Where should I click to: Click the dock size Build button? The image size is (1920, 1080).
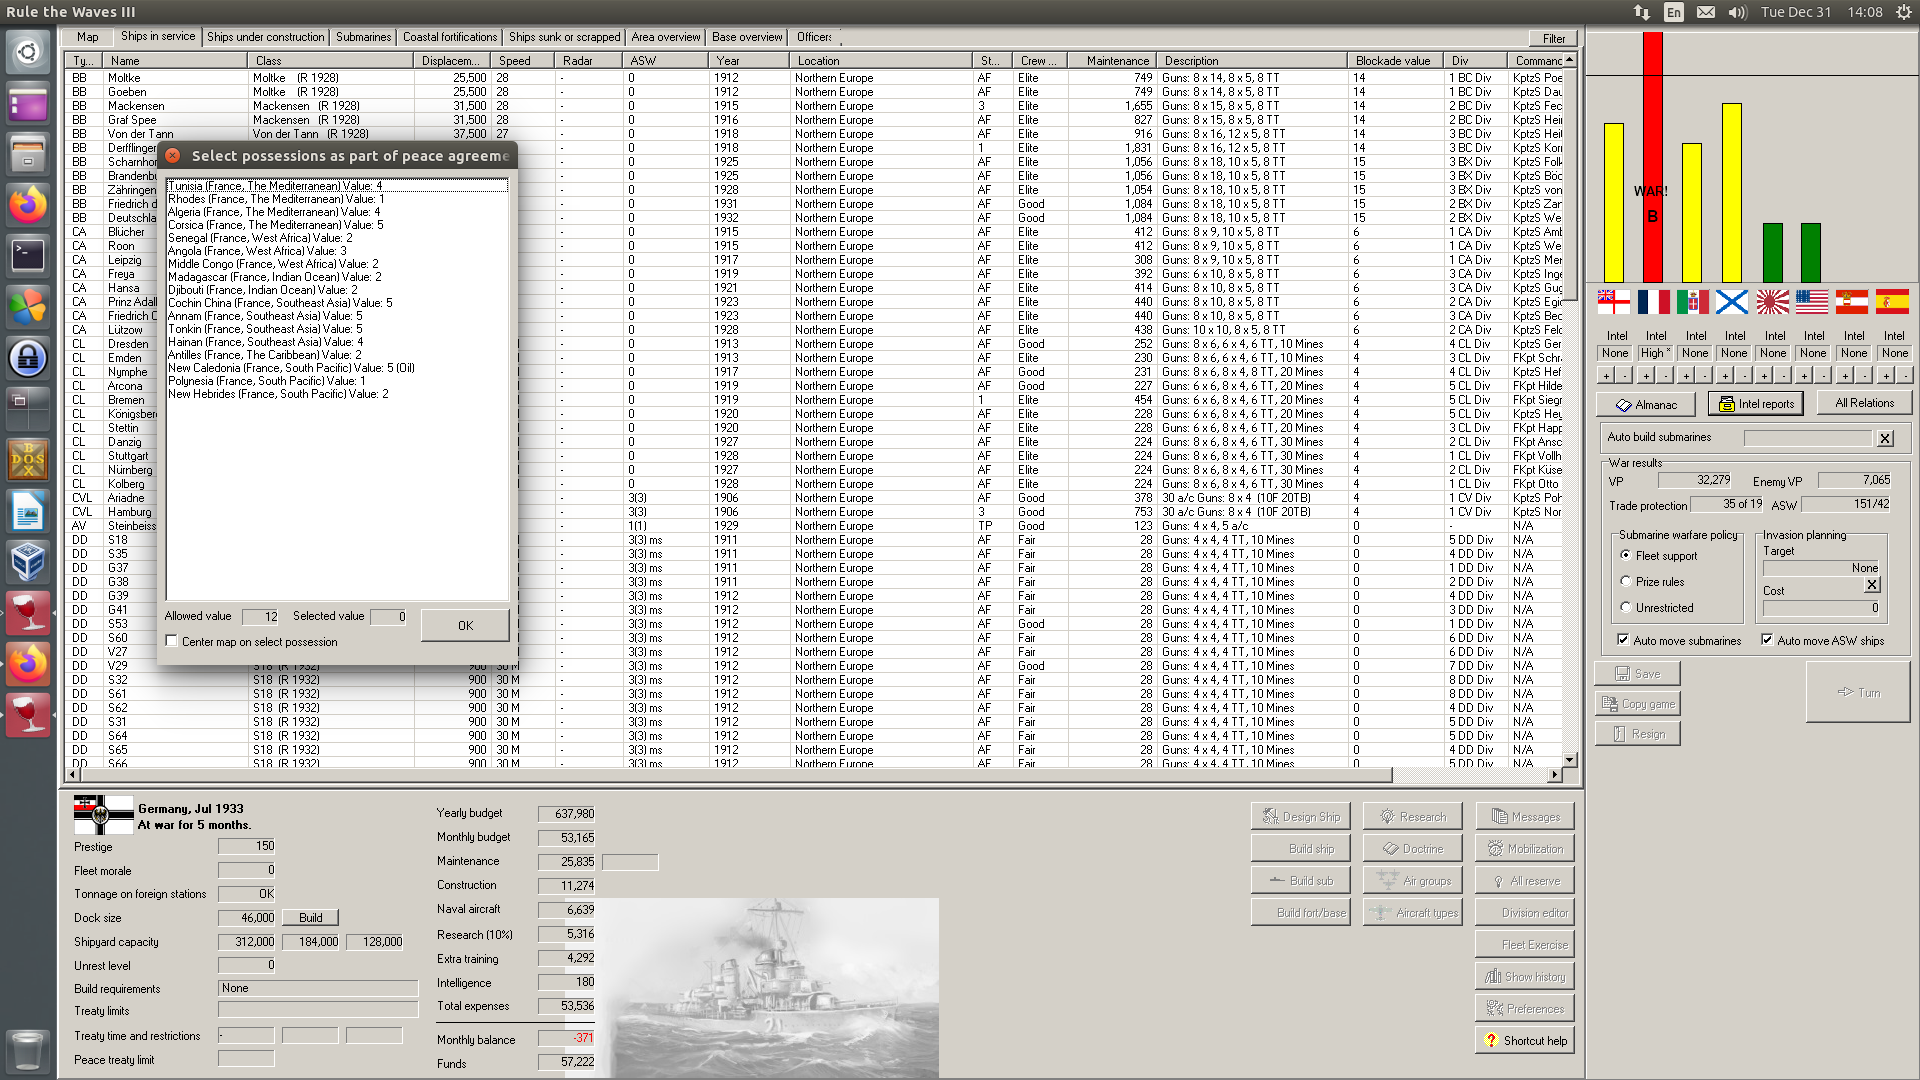click(x=311, y=917)
